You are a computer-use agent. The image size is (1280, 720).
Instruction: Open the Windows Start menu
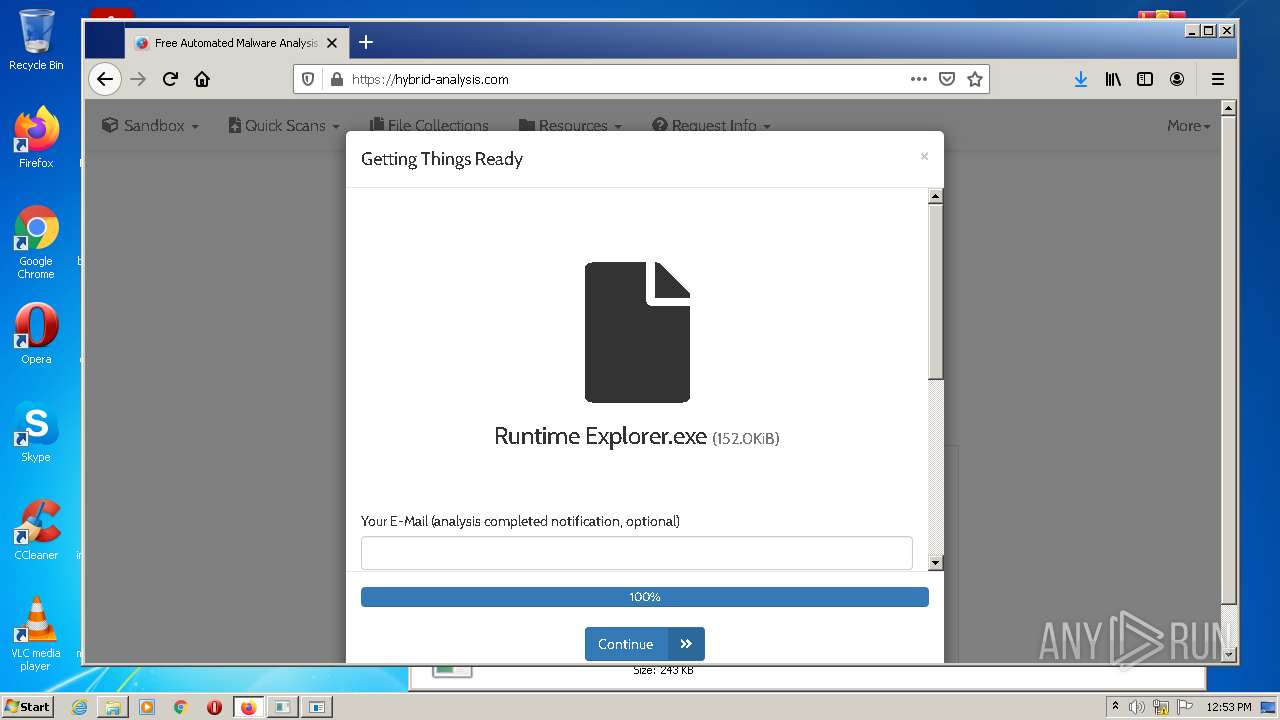(x=27, y=706)
